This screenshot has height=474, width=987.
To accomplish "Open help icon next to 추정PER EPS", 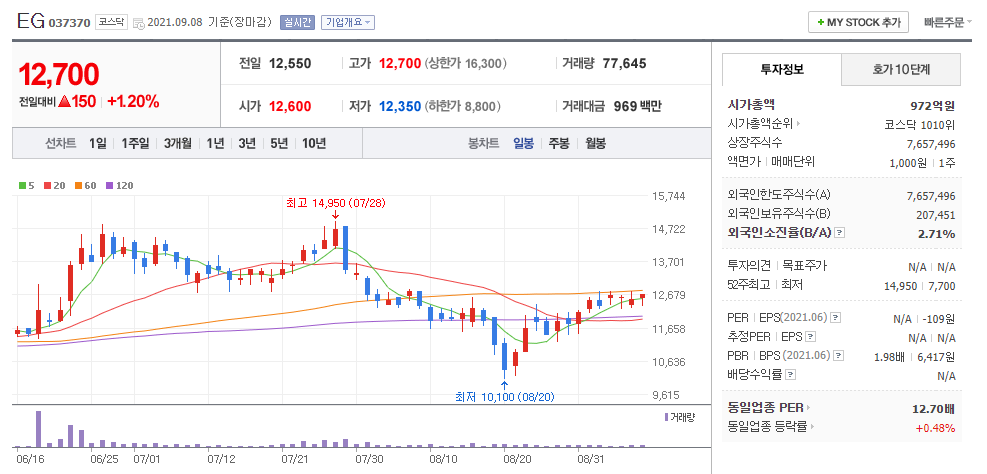I will 811,337.
